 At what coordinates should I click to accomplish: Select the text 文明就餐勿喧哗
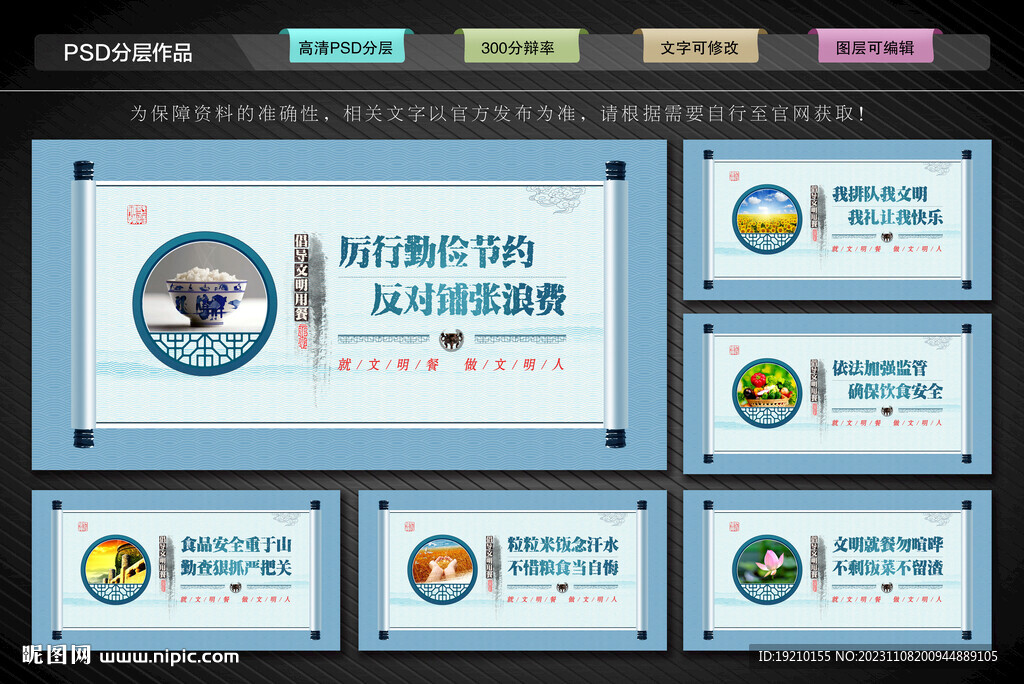pyautogui.click(x=888, y=545)
